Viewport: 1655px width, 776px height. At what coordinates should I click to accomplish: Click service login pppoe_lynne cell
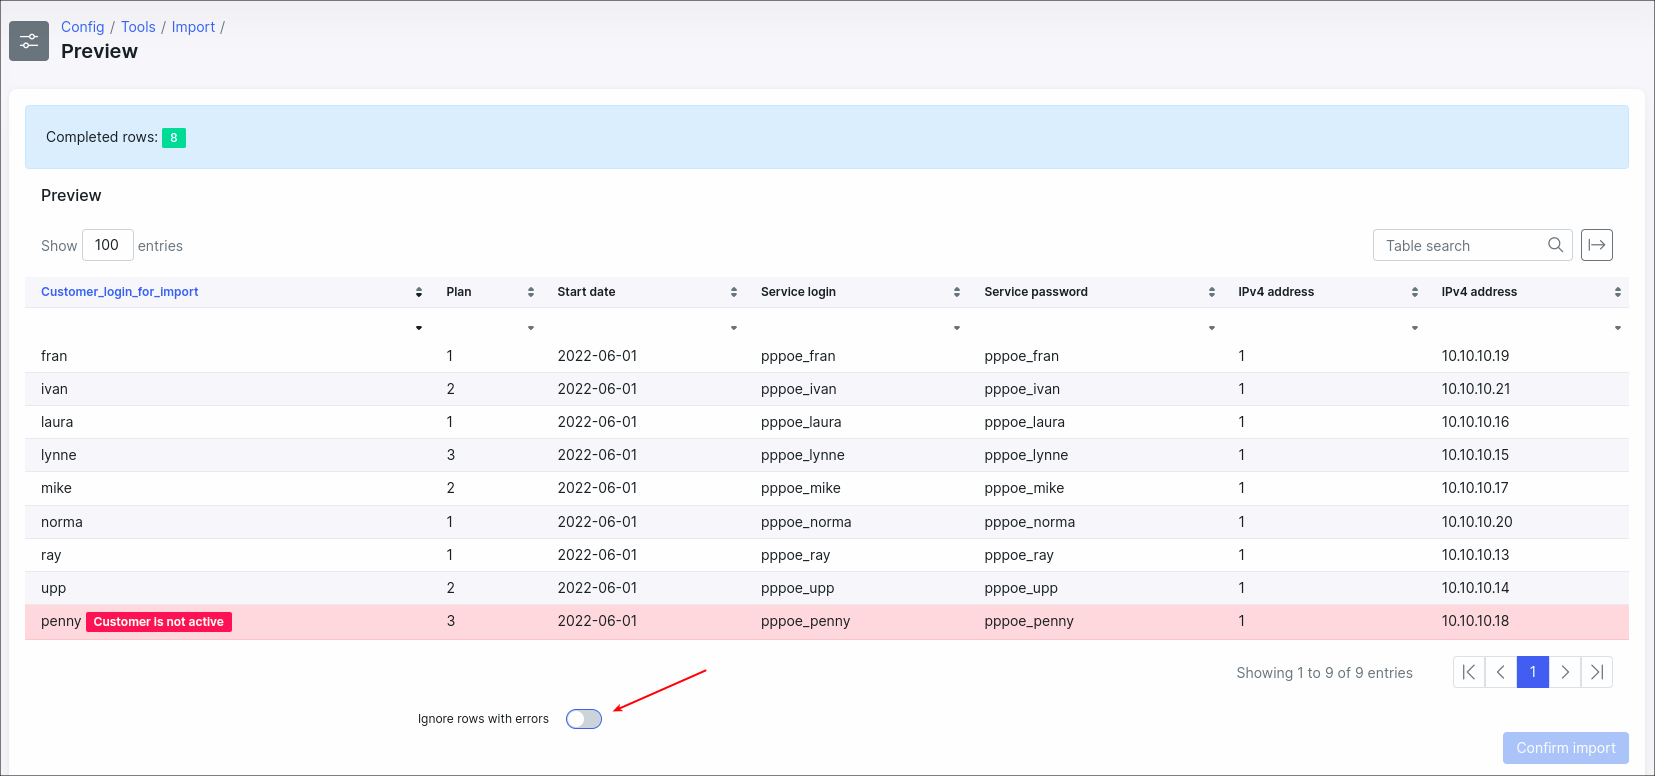803,455
